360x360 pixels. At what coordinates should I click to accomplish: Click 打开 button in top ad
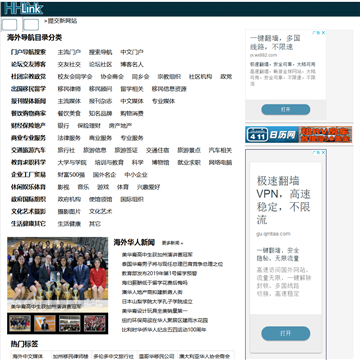pyautogui.click(x=286, y=110)
